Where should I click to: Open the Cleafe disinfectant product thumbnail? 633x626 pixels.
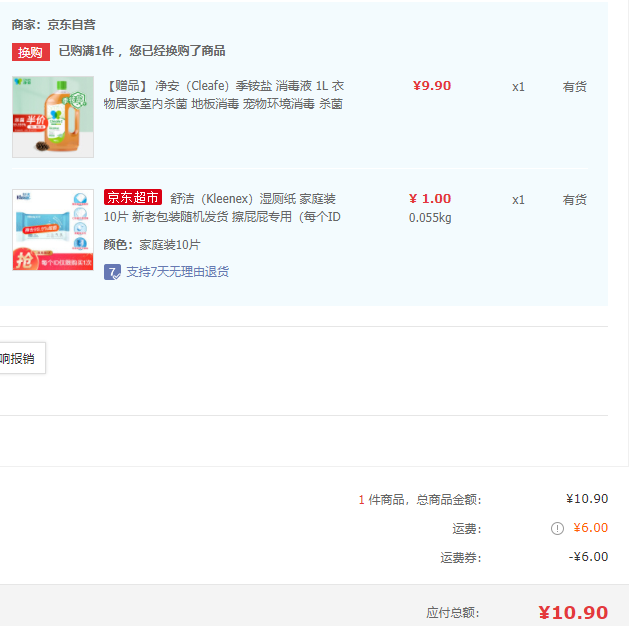click(x=53, y=117)
